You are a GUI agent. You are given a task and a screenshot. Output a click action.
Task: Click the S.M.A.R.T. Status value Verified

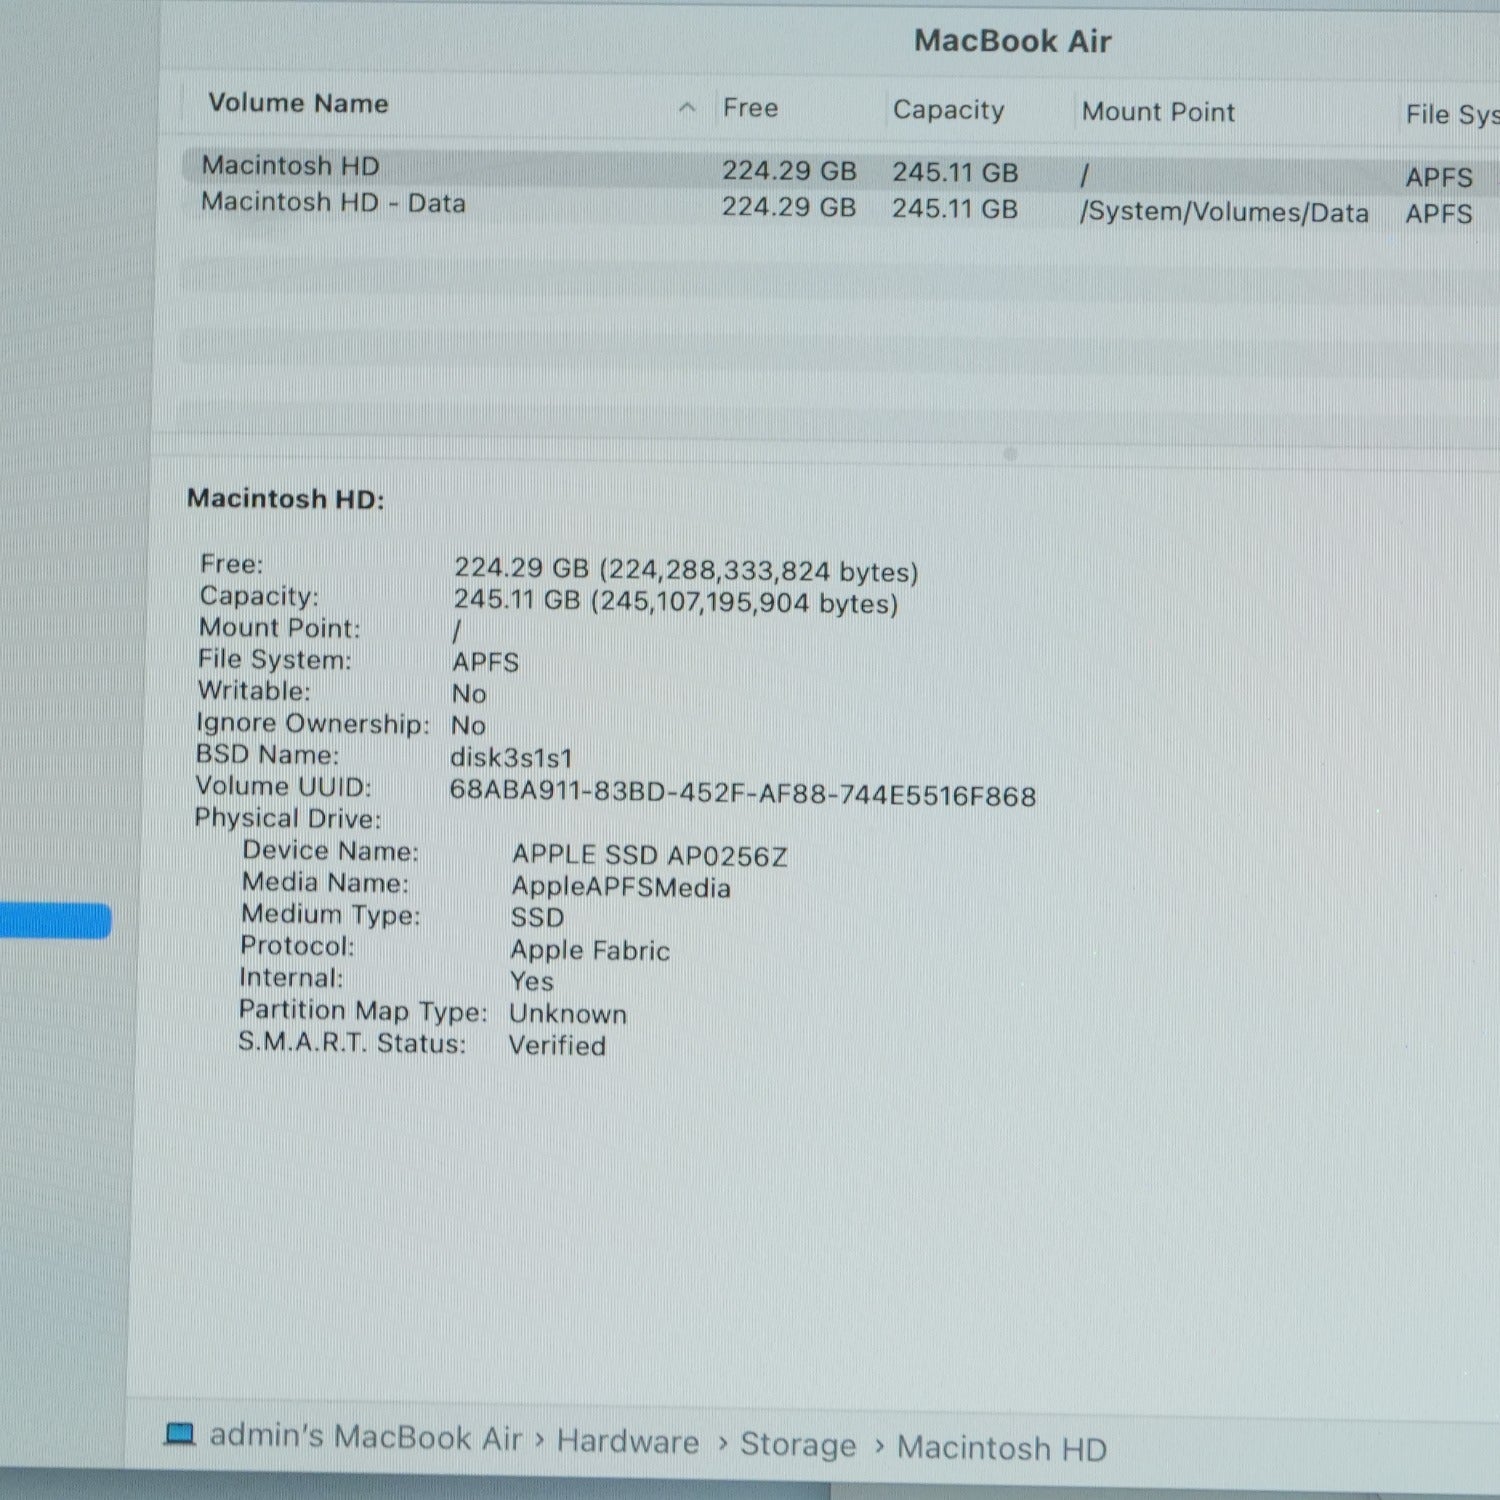point(557,1045)
